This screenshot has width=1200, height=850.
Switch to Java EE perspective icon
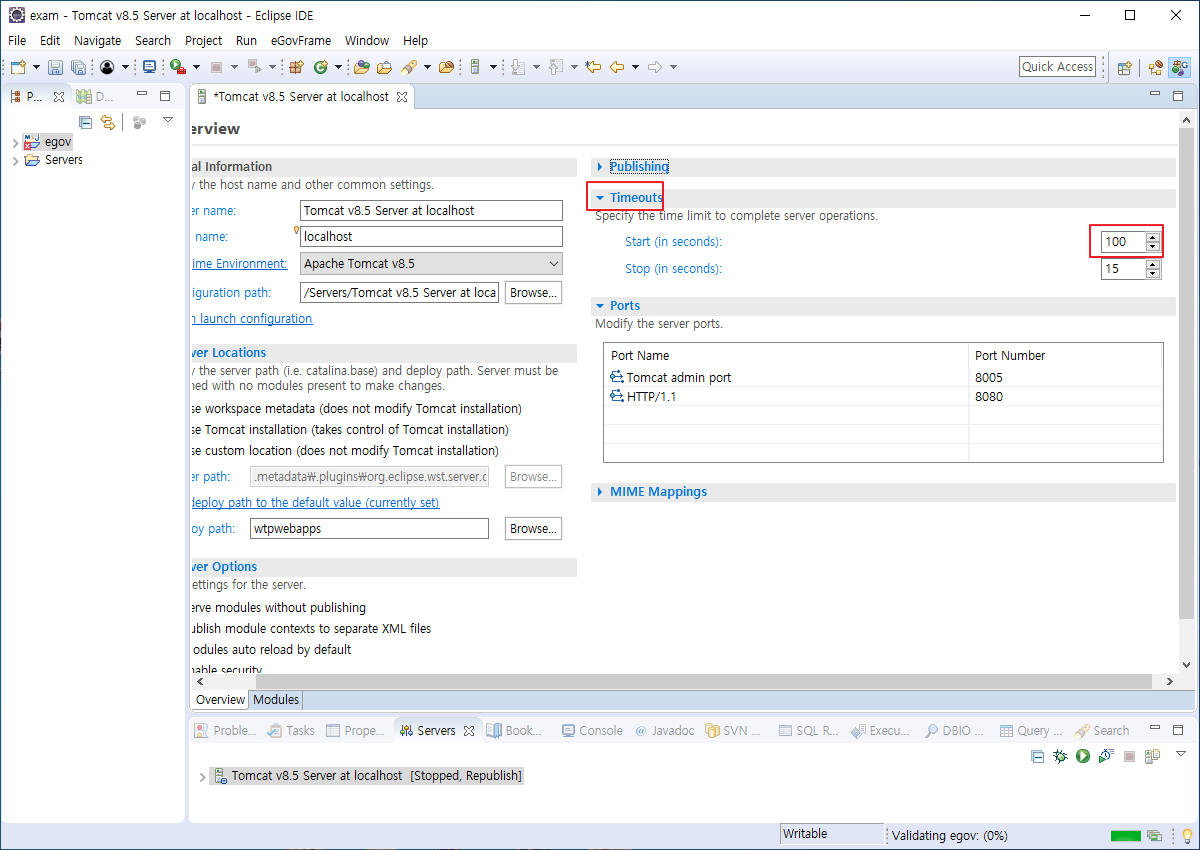pyautogui.click(x=1155, y=67)
